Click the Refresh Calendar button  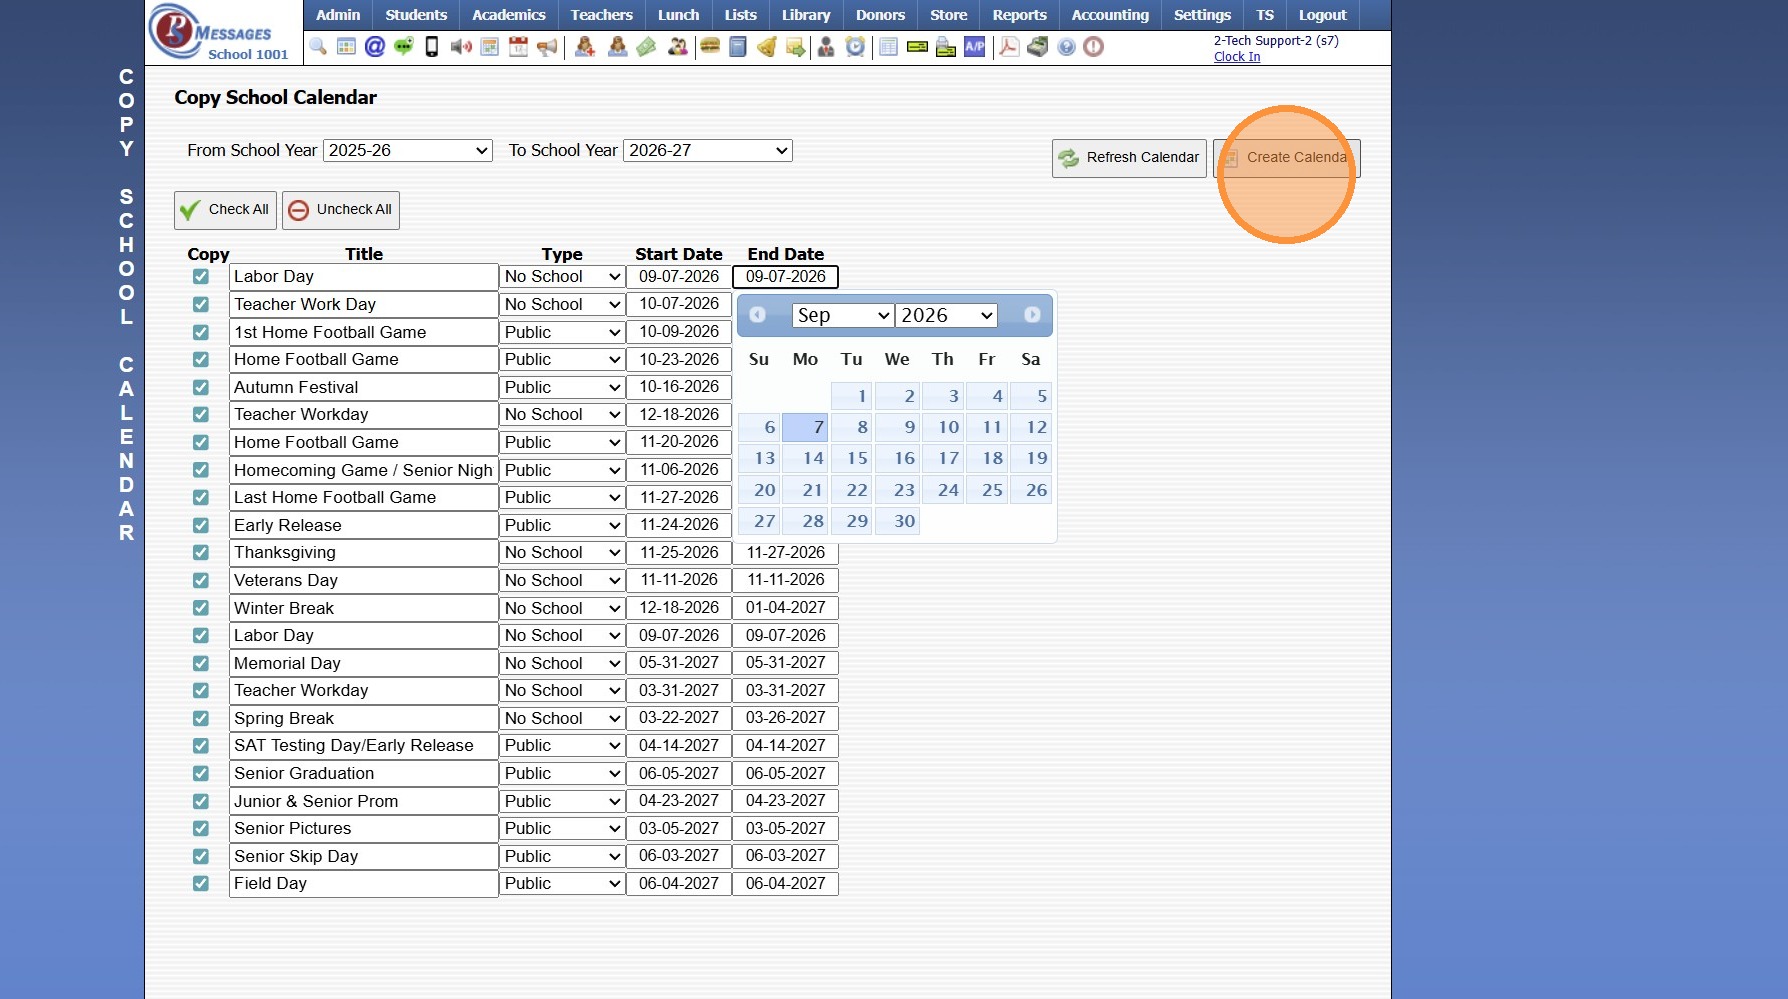pos(1129,158)
